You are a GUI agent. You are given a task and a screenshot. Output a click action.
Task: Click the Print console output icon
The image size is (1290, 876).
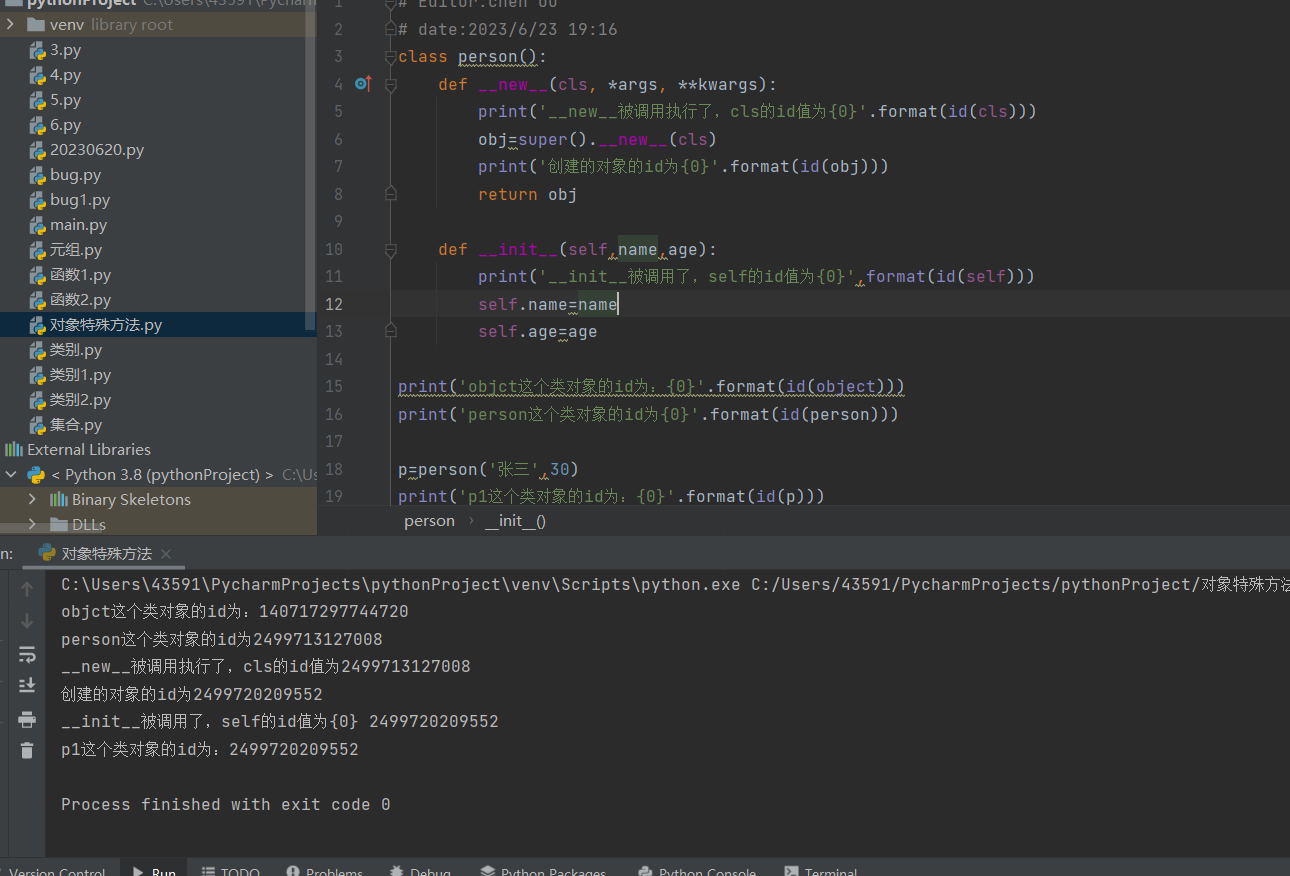point(27,719)
